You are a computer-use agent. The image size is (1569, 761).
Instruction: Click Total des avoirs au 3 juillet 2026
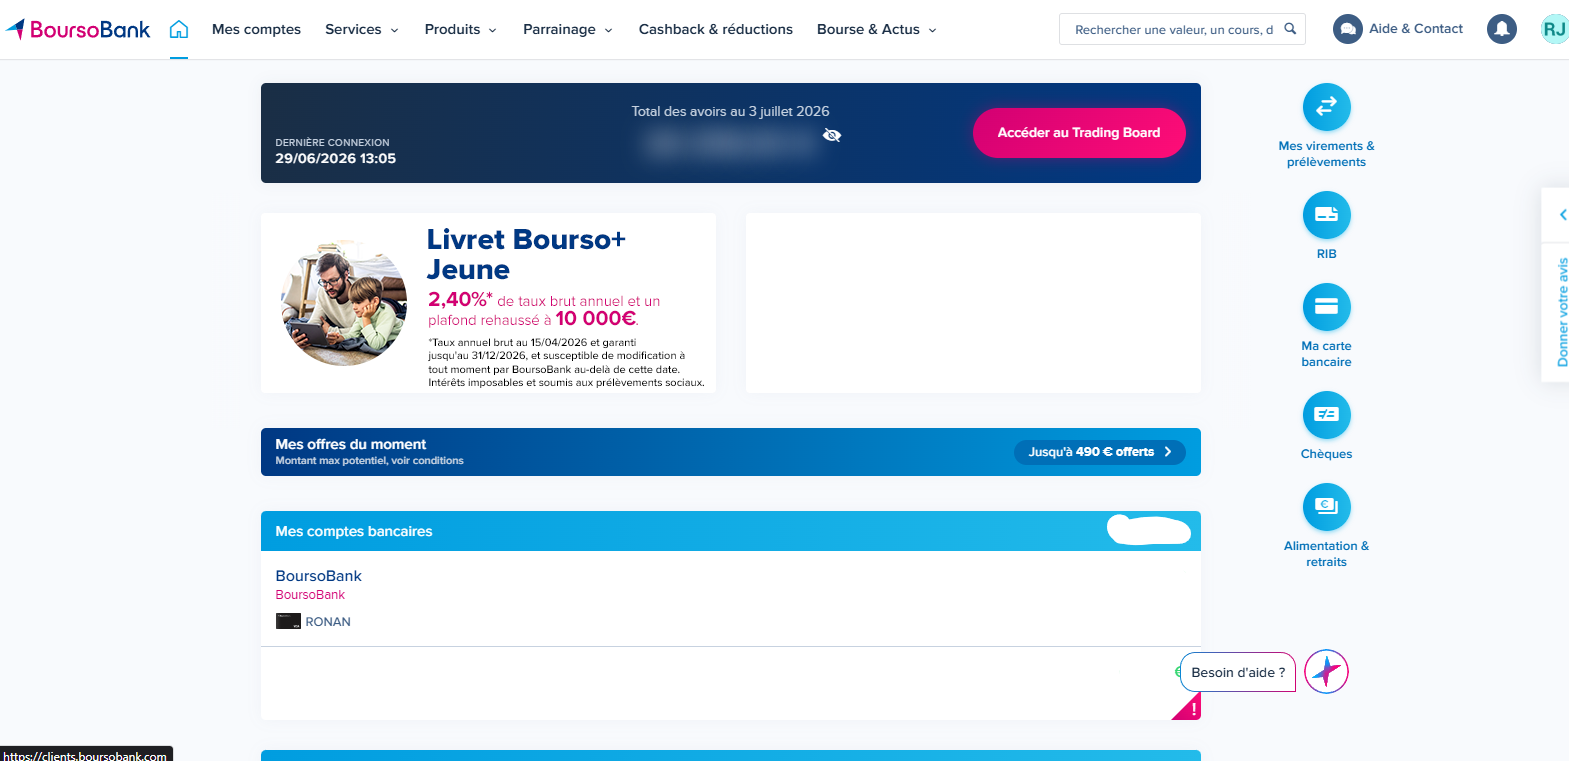730,111
